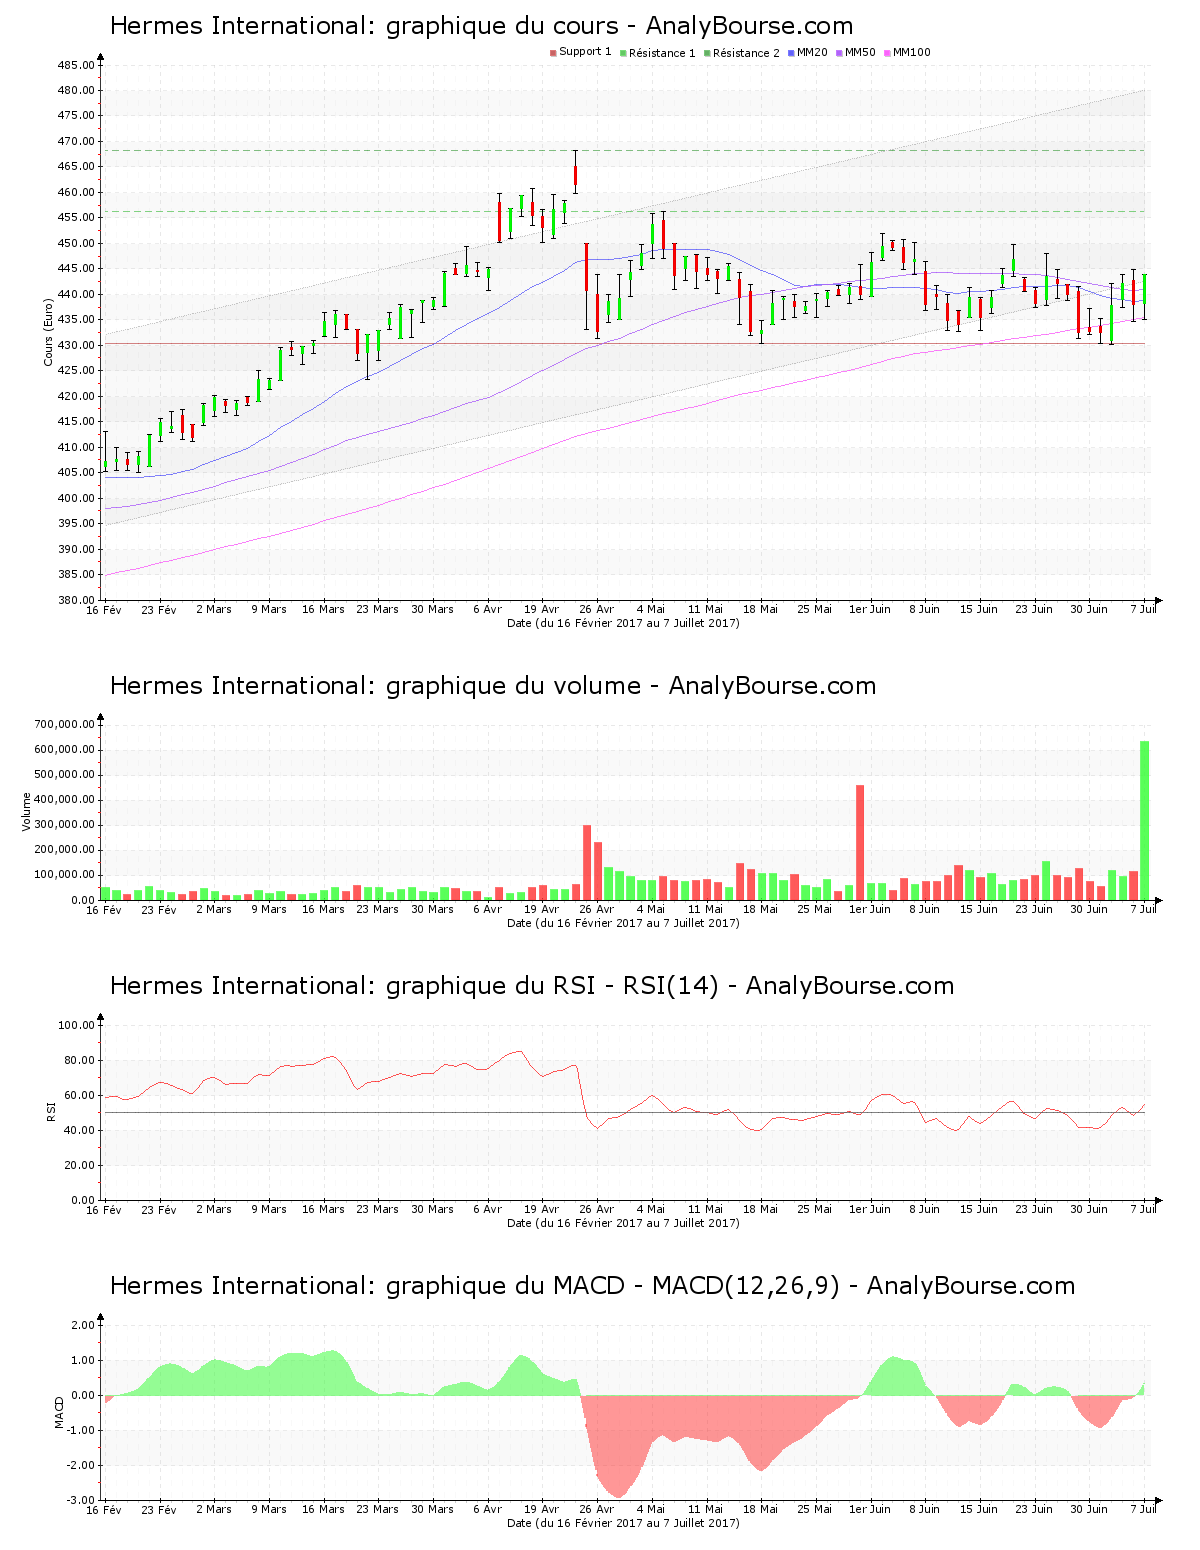Viewport: 1200px width, 1550px height.
Task: Click the tallest green volume bar at 7 Juil
Action: 1144,820
